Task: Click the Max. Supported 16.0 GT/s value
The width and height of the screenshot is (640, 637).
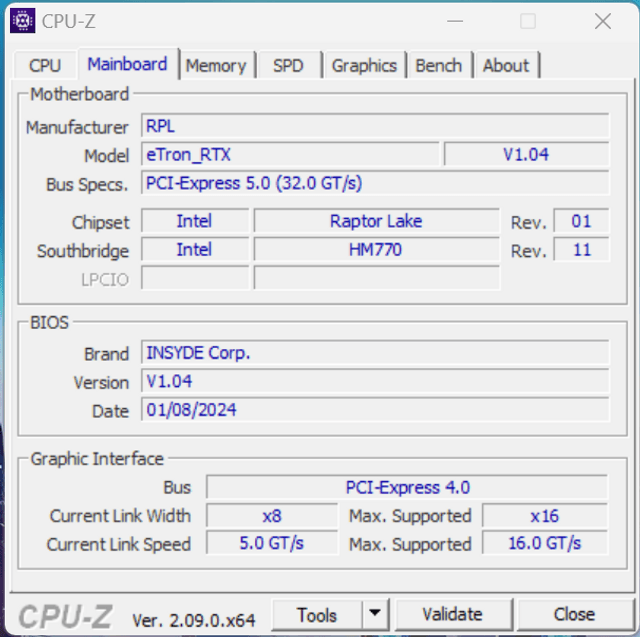Action: pos(544,543)
